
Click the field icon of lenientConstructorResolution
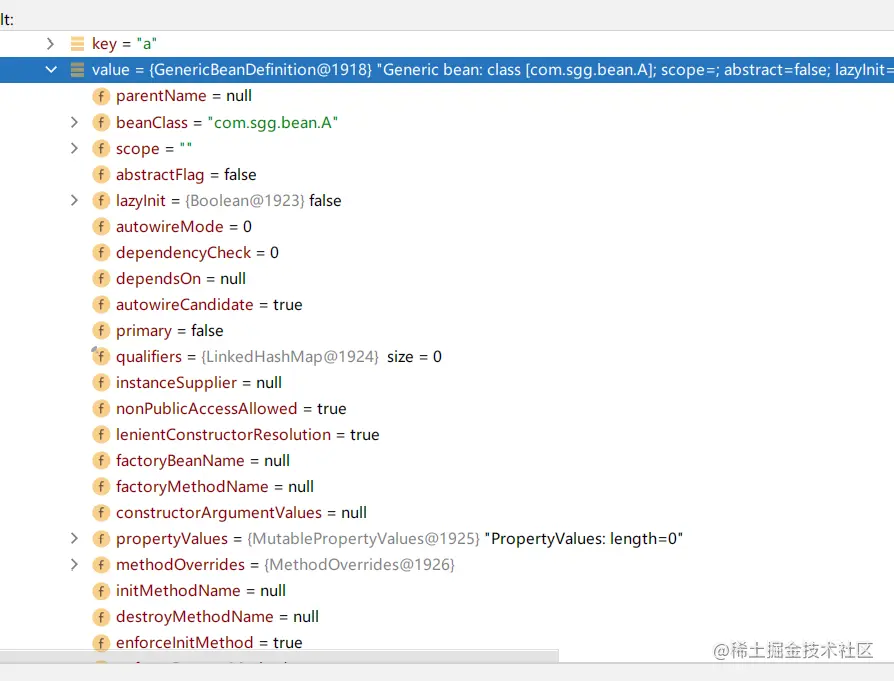[x=101, y=435]
